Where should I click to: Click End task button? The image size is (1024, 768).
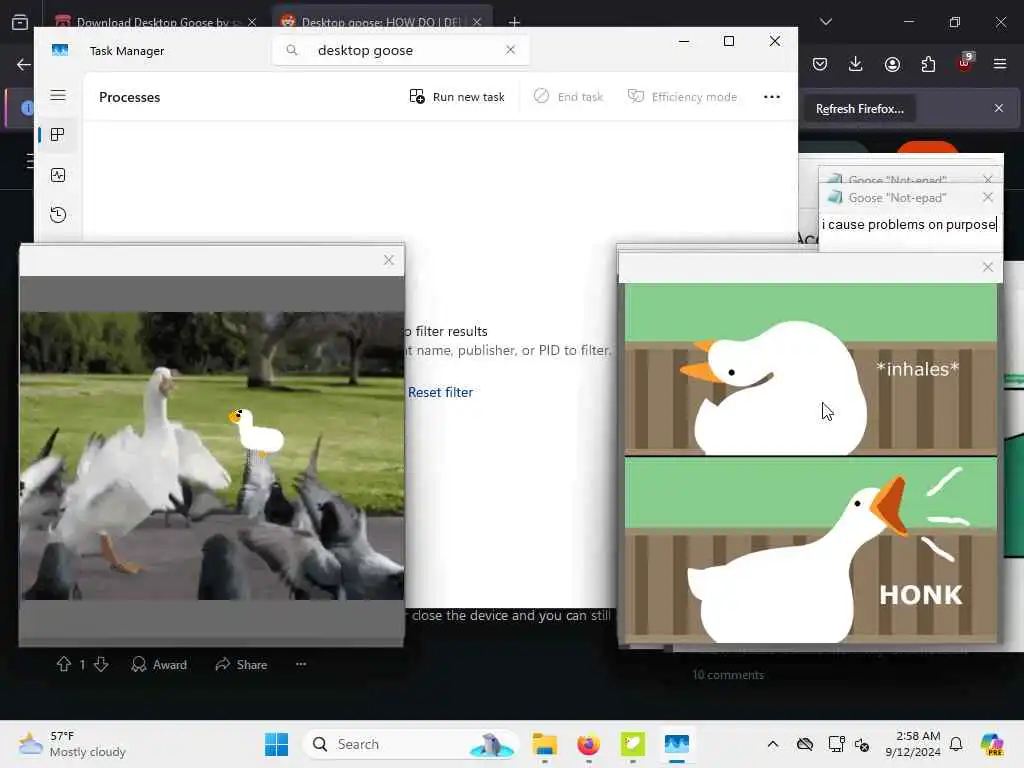[568, 97]
